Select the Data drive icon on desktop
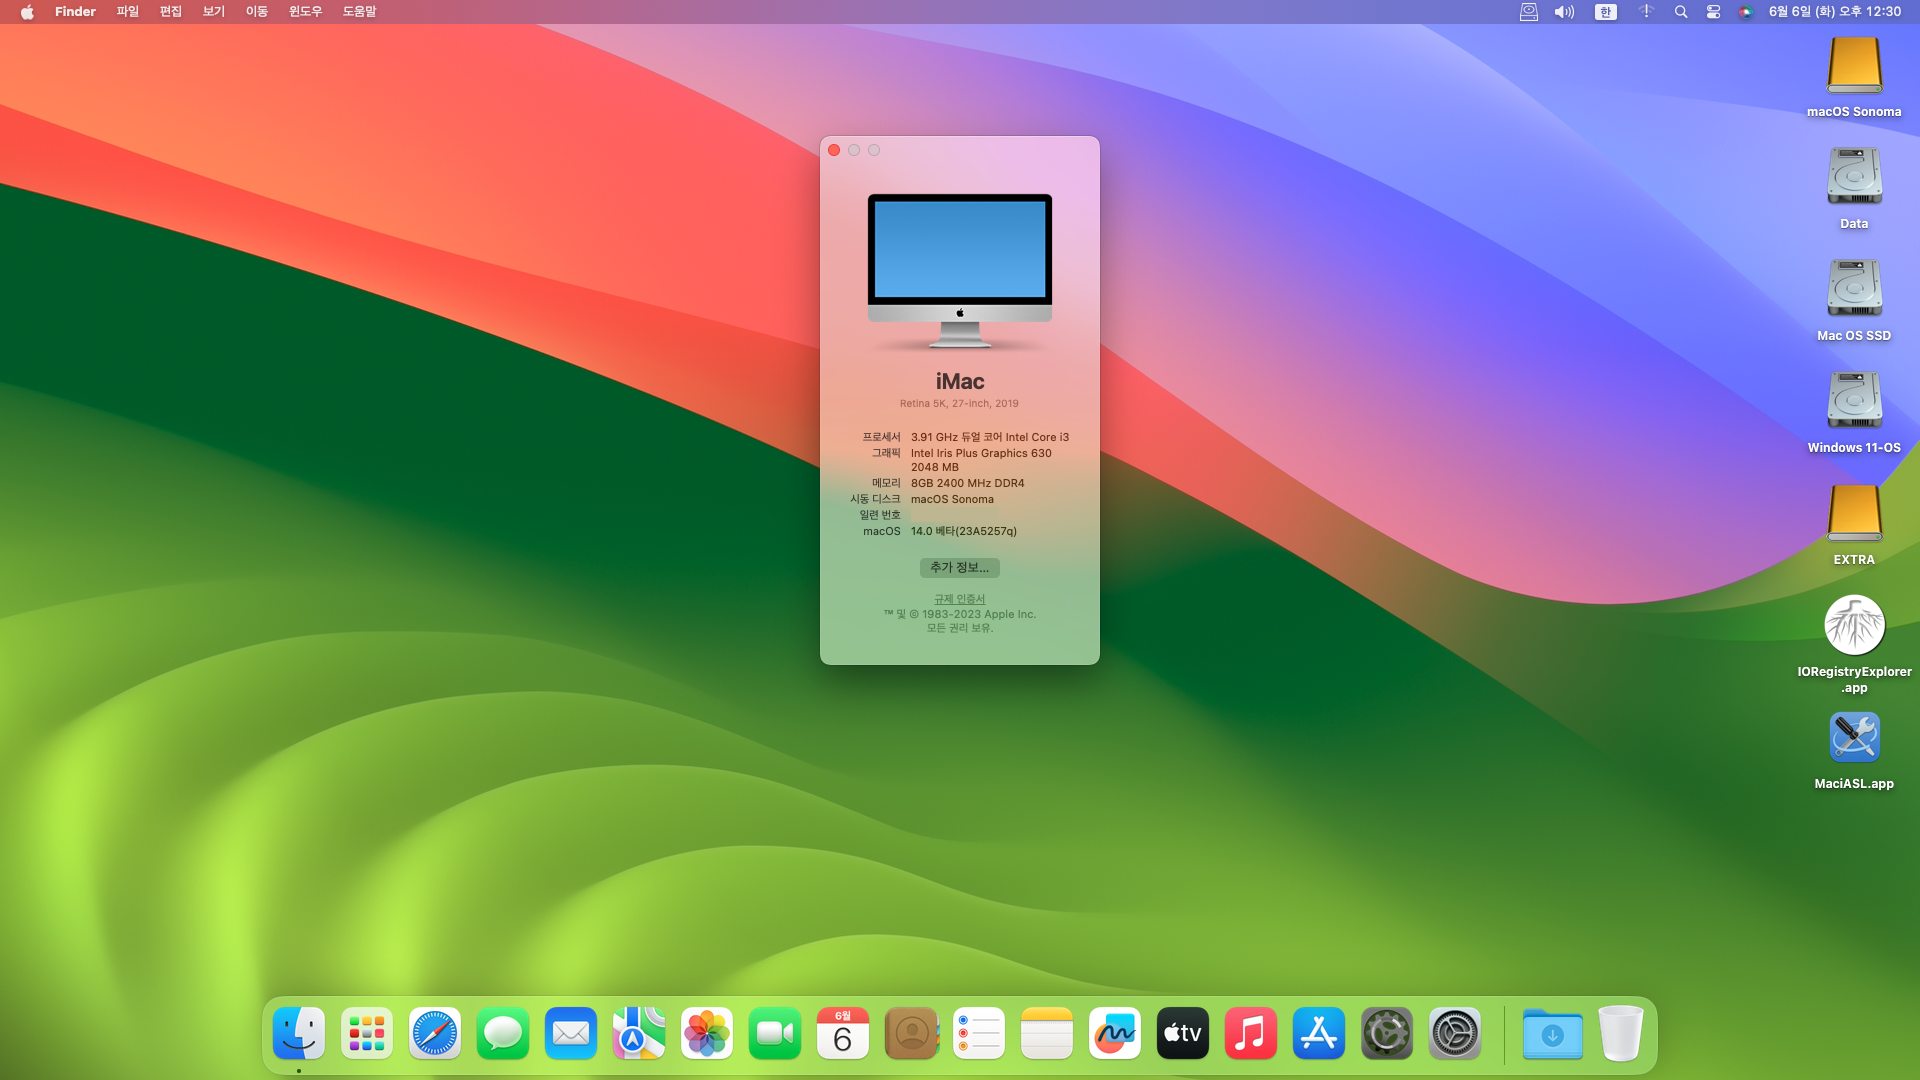The image size is (1920, 1080). (1855, 177)
